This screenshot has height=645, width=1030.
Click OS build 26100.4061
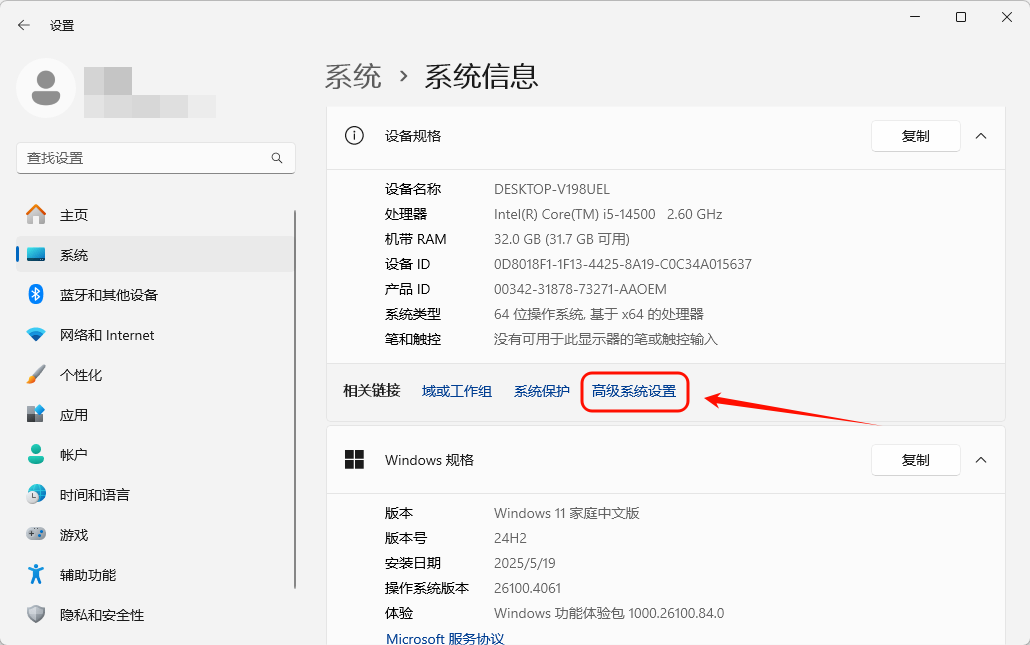coord(527,588)
